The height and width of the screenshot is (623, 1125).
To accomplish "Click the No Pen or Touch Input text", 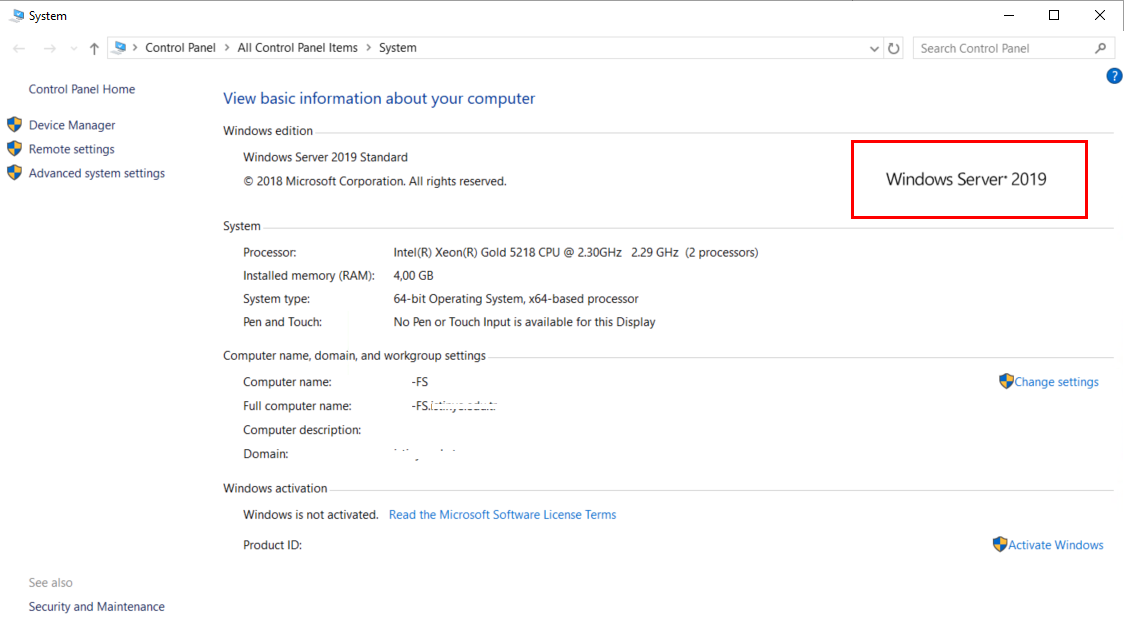I will [524, 322].
